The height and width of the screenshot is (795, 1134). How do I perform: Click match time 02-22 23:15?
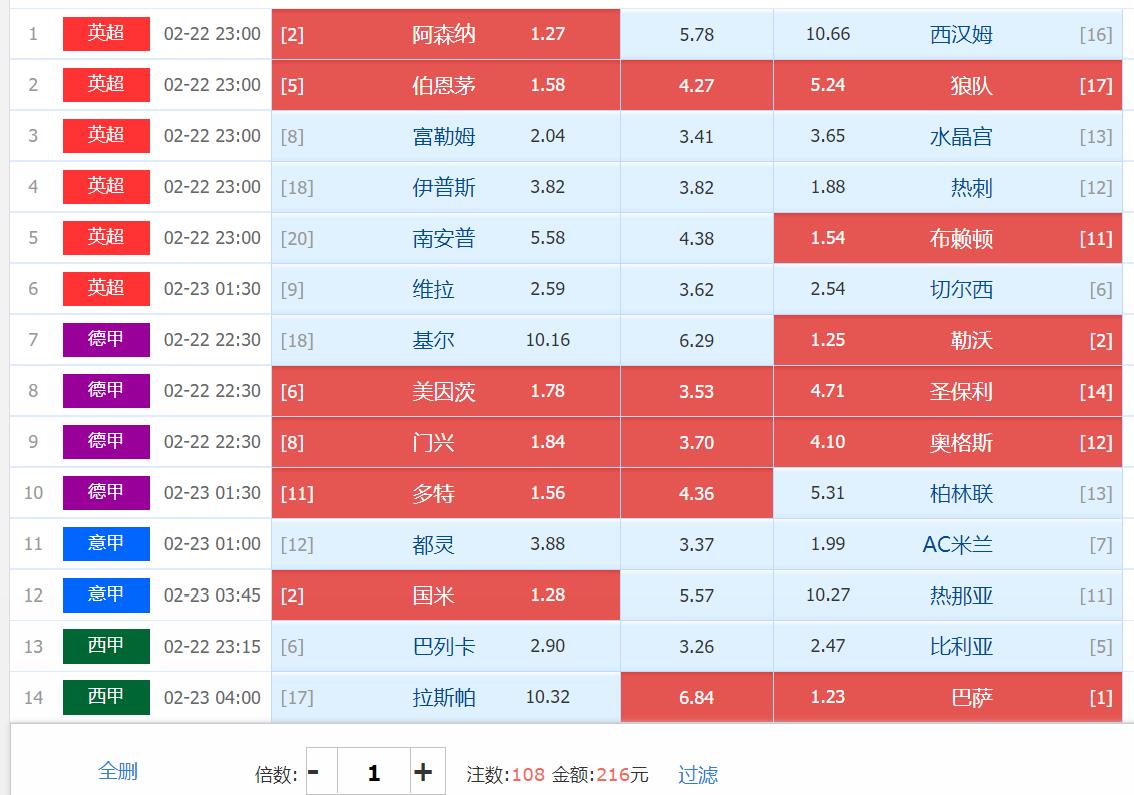212,646
